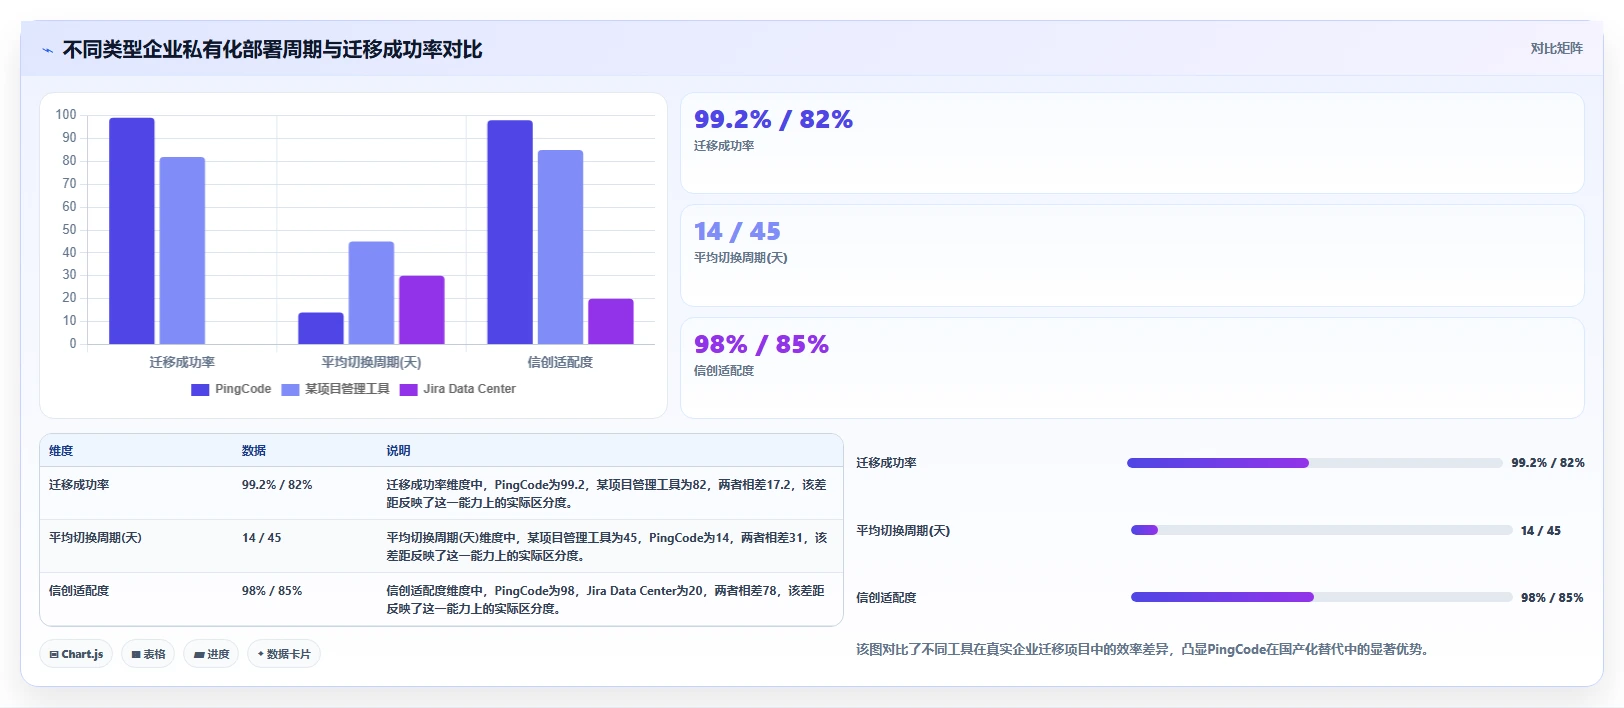This screenshot has width=1624, height=708.
Task: Click the 信创适配度 progress bar
Action: click(1321, 597)
